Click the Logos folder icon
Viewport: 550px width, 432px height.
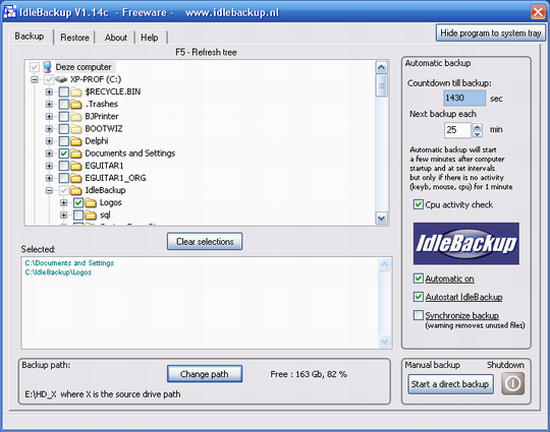tap(90, 203)
